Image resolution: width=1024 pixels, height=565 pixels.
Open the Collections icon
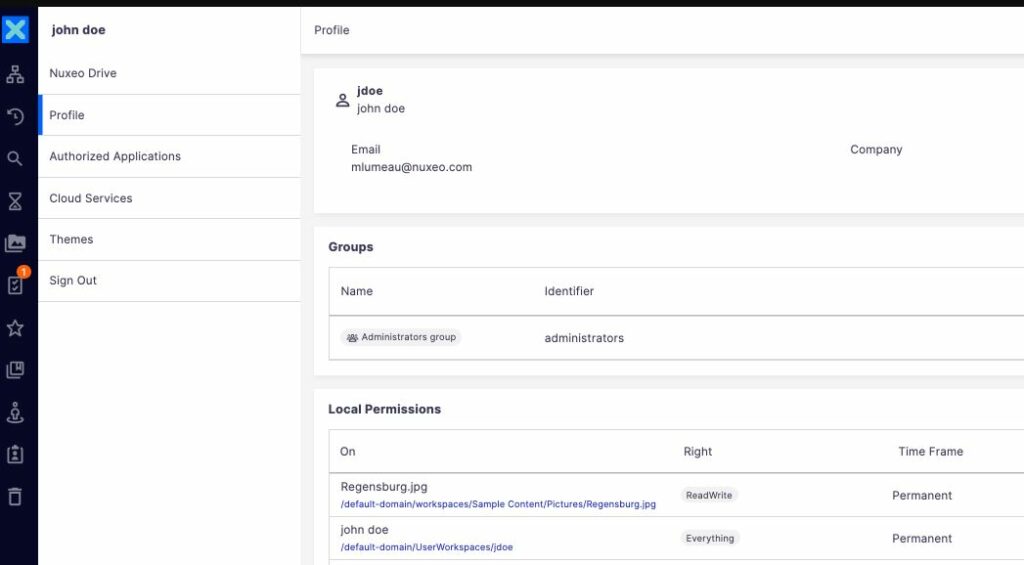pos(15,370)
